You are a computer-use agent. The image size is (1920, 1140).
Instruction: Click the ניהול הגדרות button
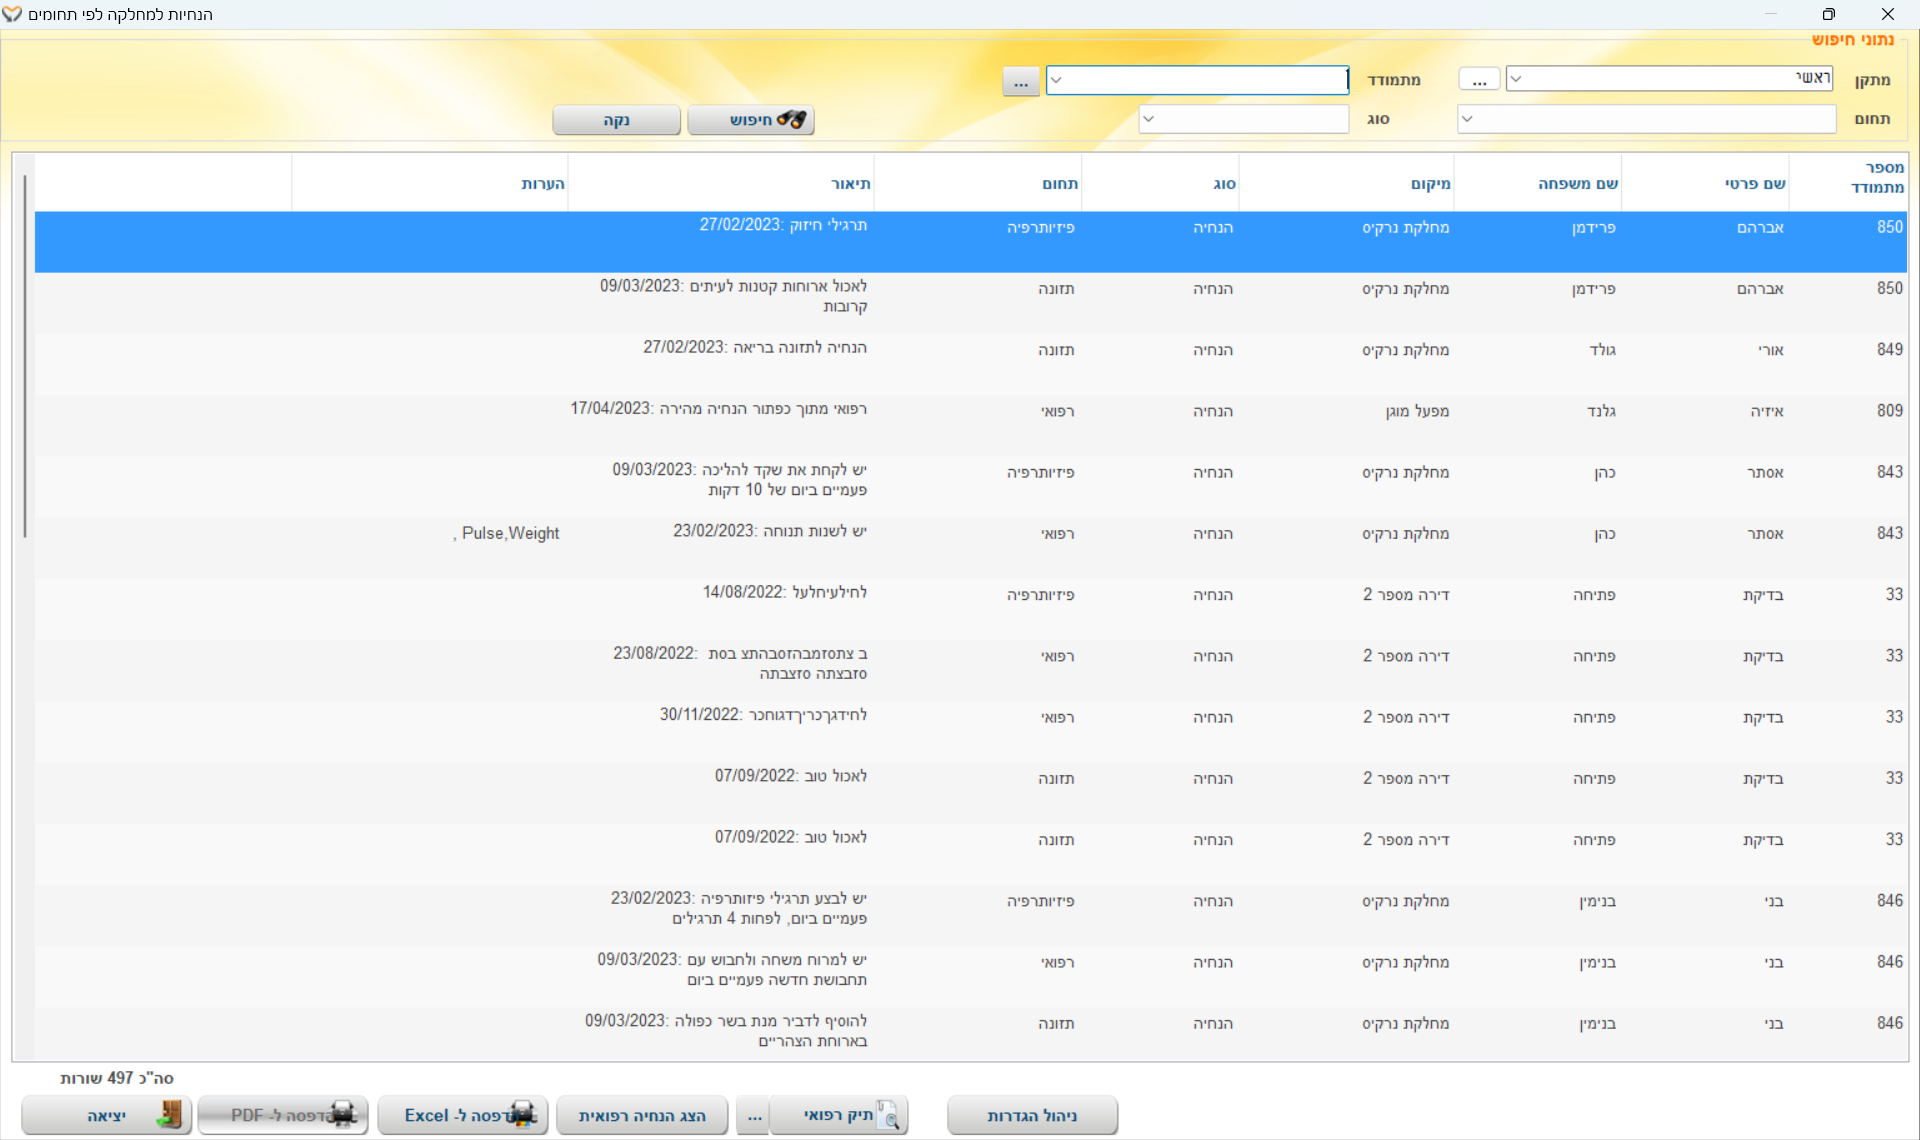click(x=1032, y=1115)
